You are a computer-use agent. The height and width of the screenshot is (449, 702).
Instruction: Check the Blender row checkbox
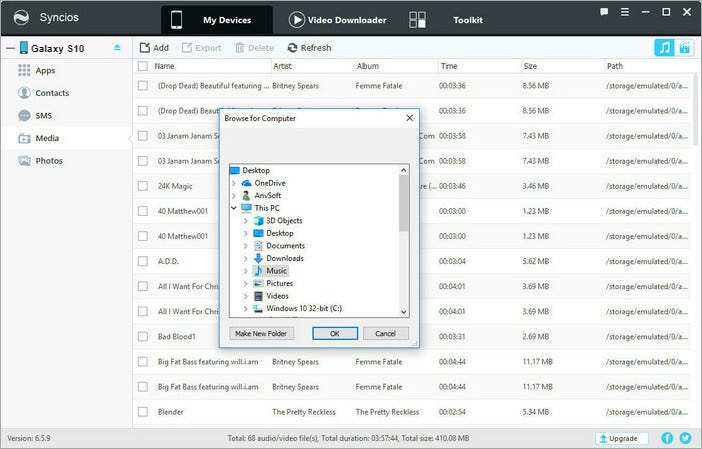[143, 411]
